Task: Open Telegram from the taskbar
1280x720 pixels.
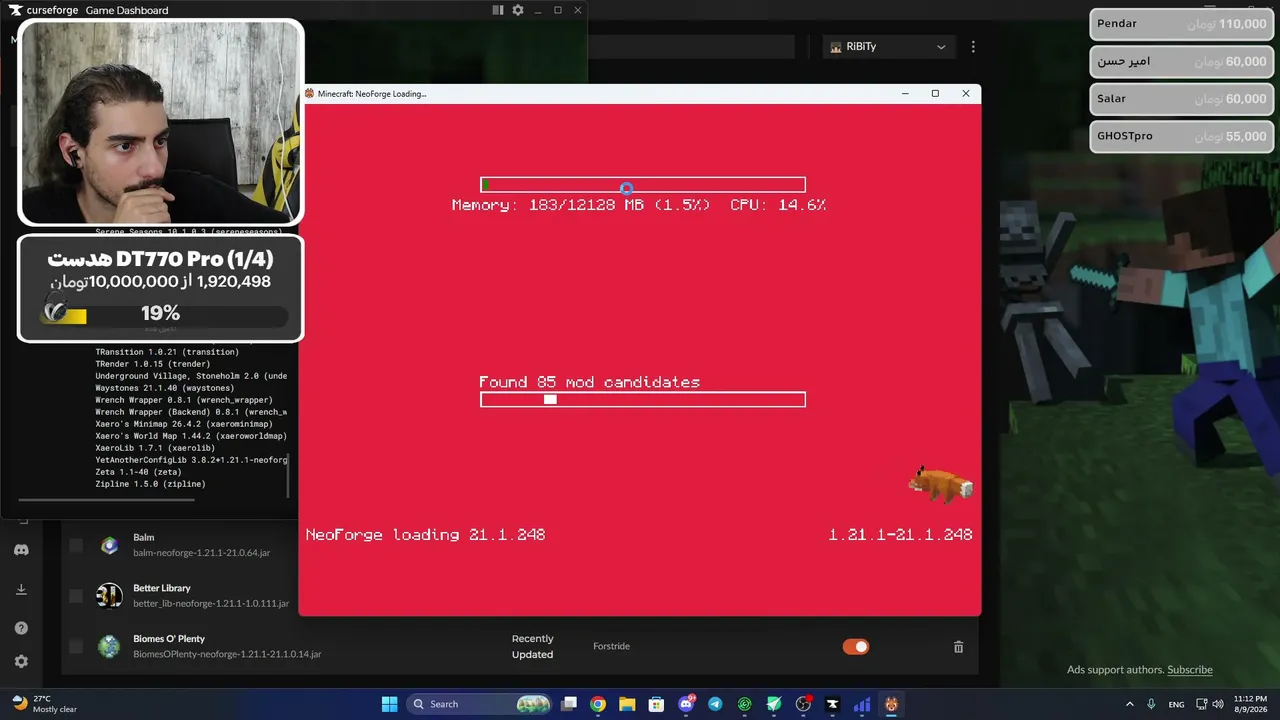Action: (x=715, y=704)
